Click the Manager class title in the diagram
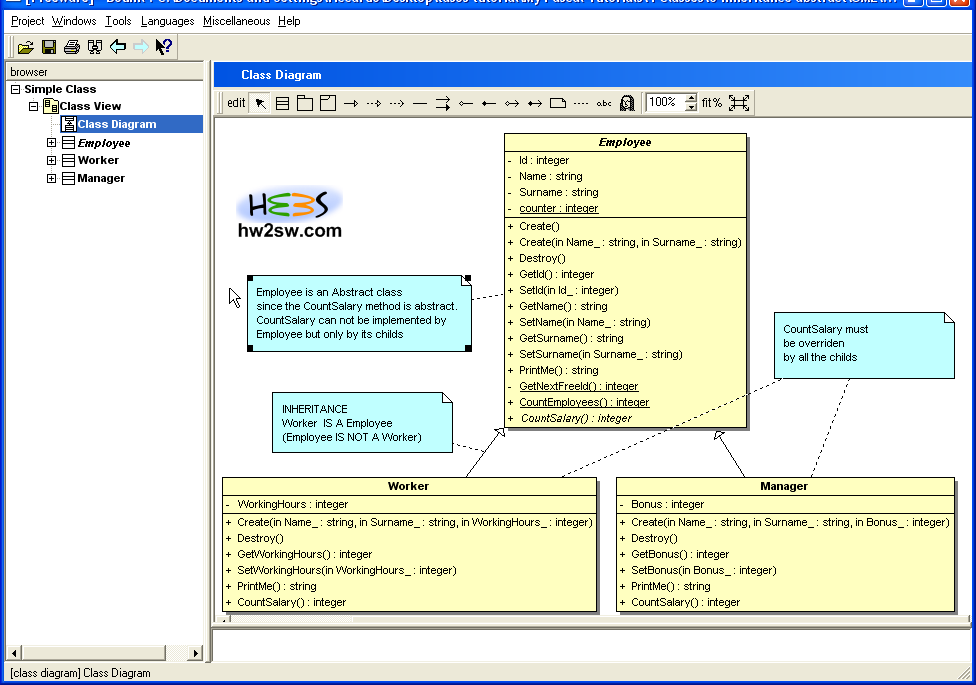This screenshot has height=685, width=976. point(784,486)
